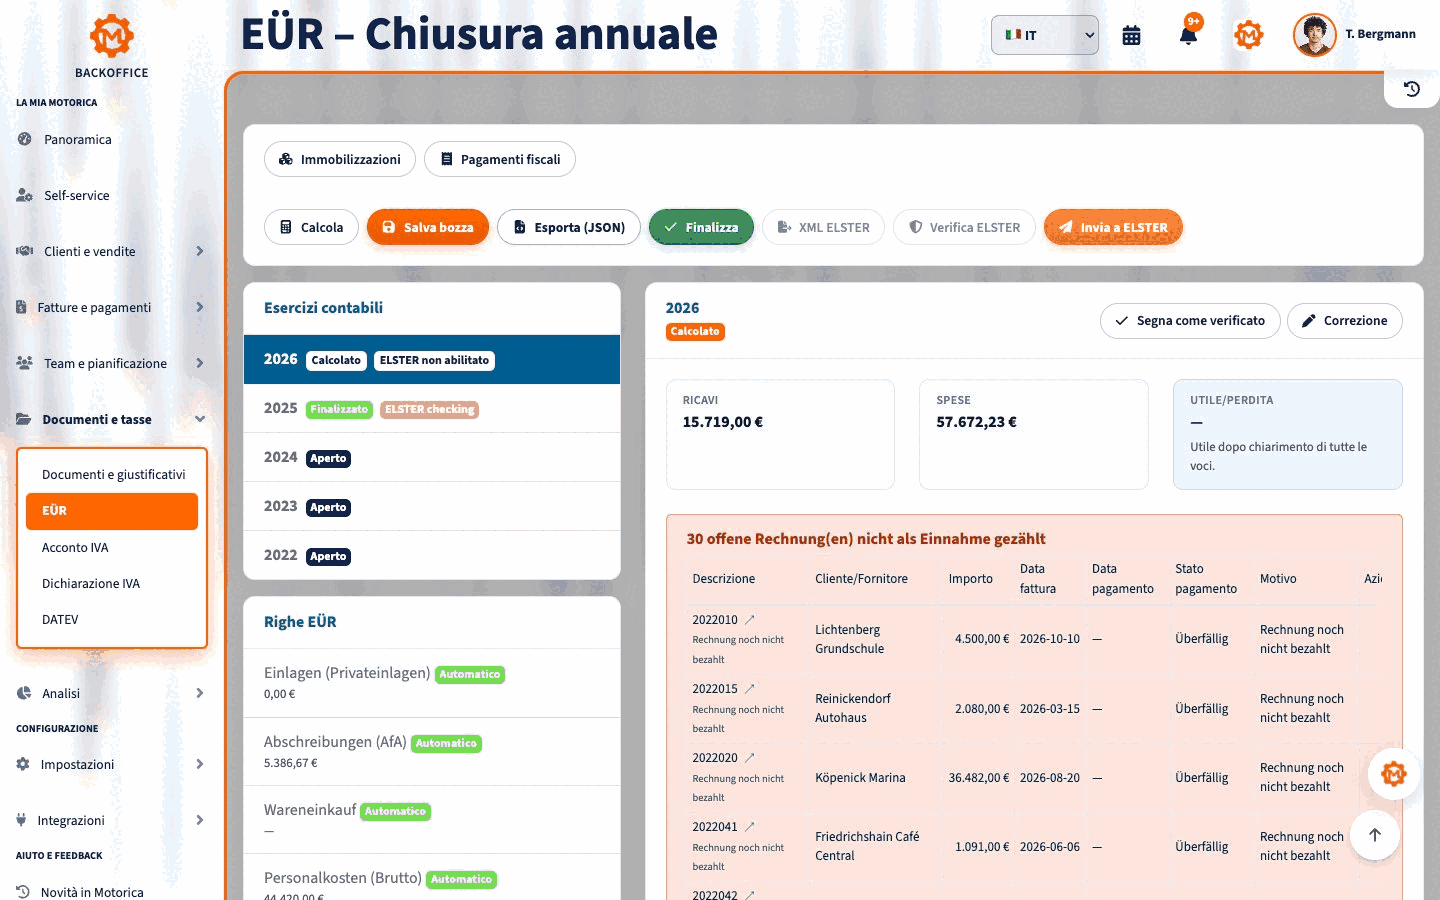
Task: Select fiscal year 2023 row
Action: [x=432, y=506]
